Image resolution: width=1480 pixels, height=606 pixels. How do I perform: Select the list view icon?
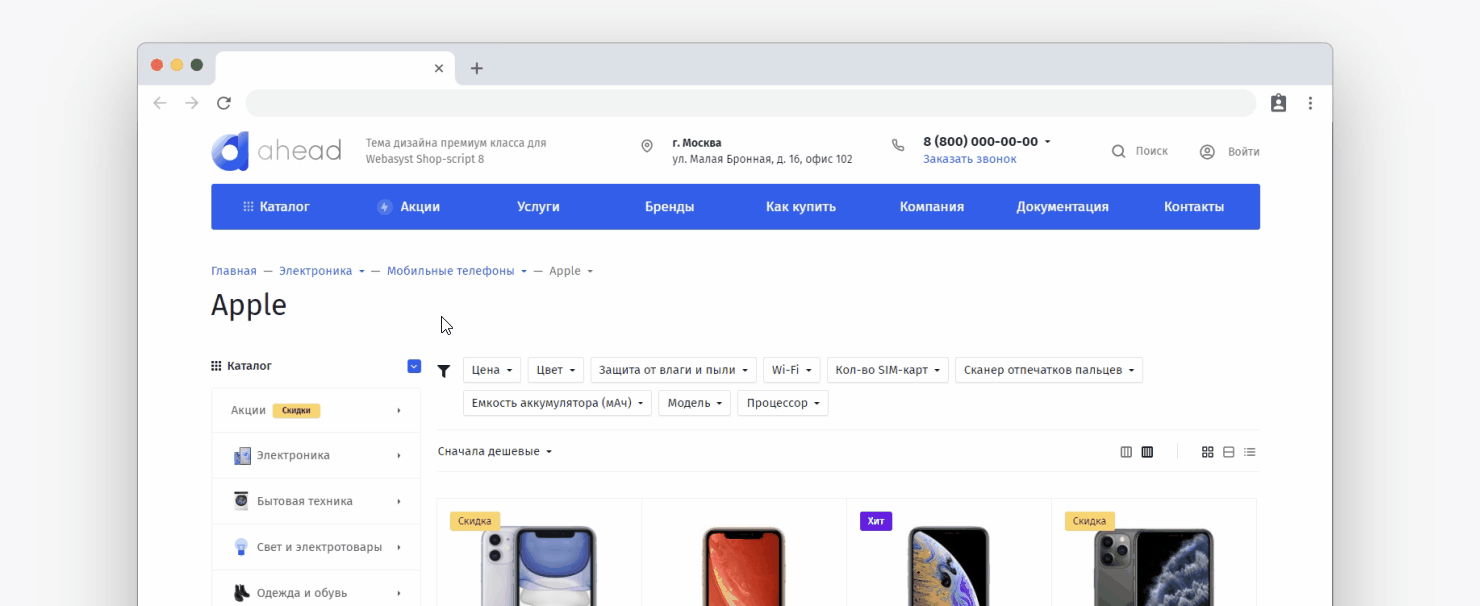pyautogui.click(x=1250, y=452)
